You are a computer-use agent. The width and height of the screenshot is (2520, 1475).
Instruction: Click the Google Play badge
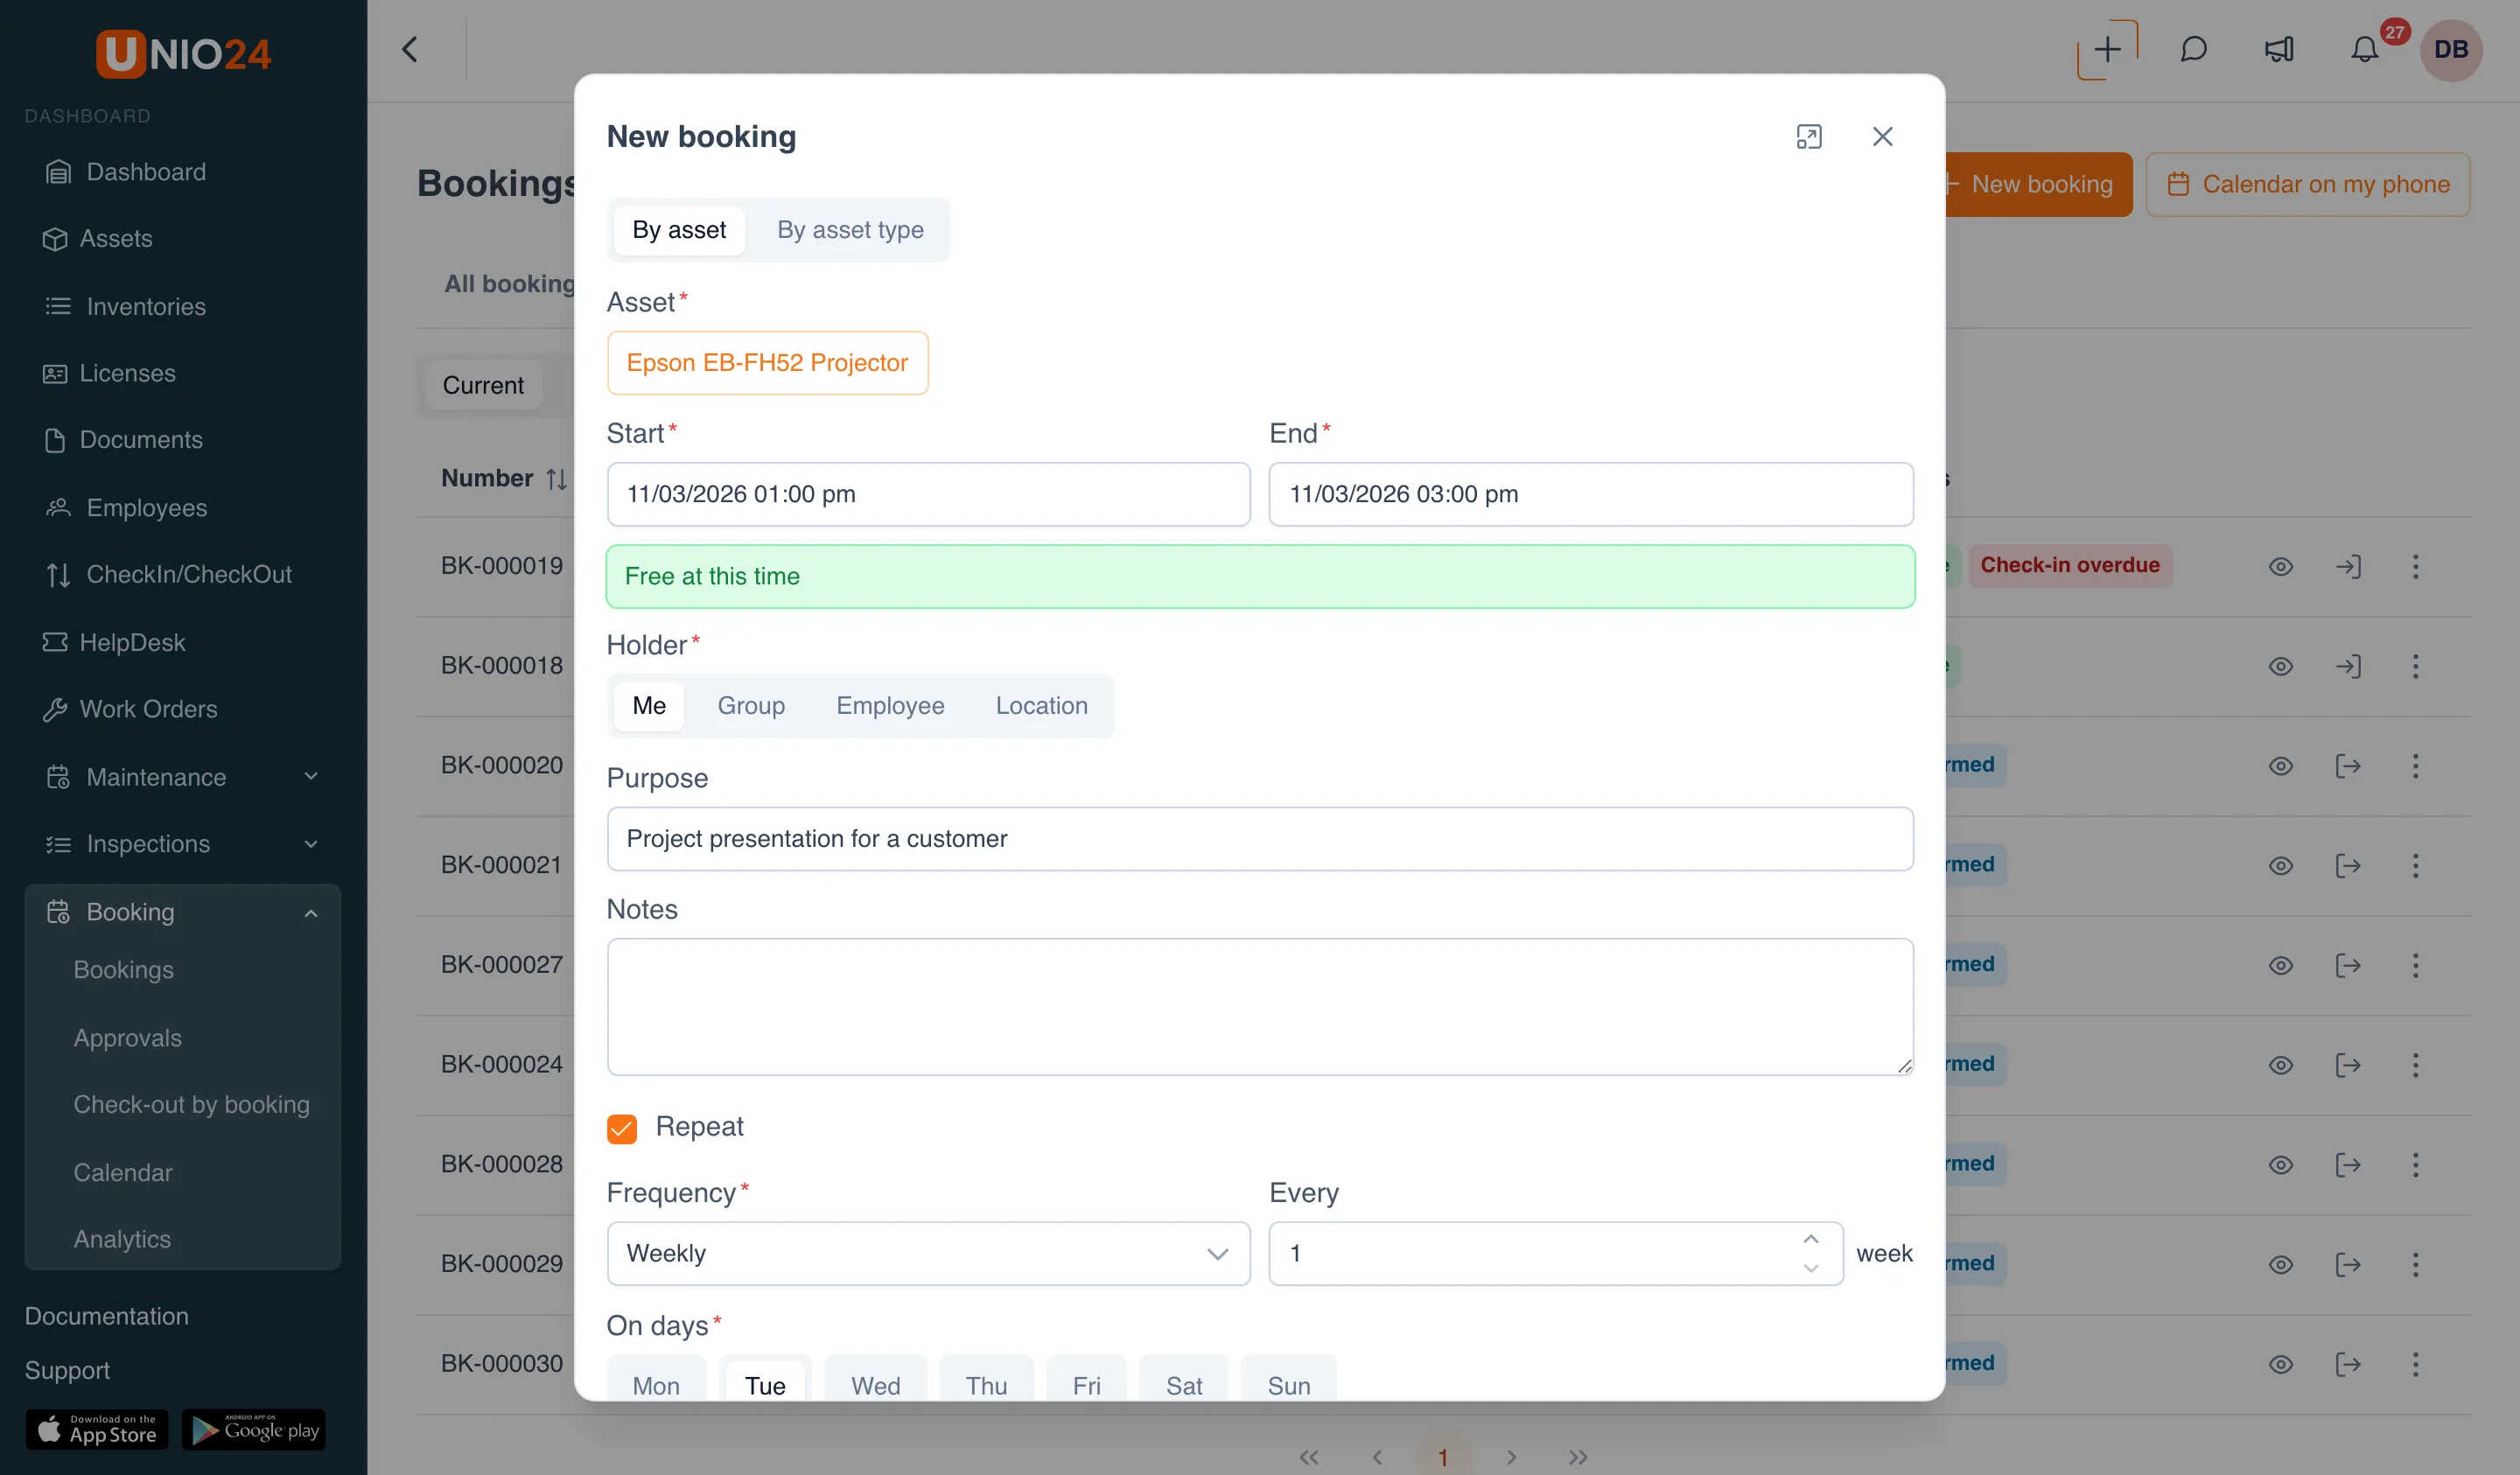point(254,1429)
